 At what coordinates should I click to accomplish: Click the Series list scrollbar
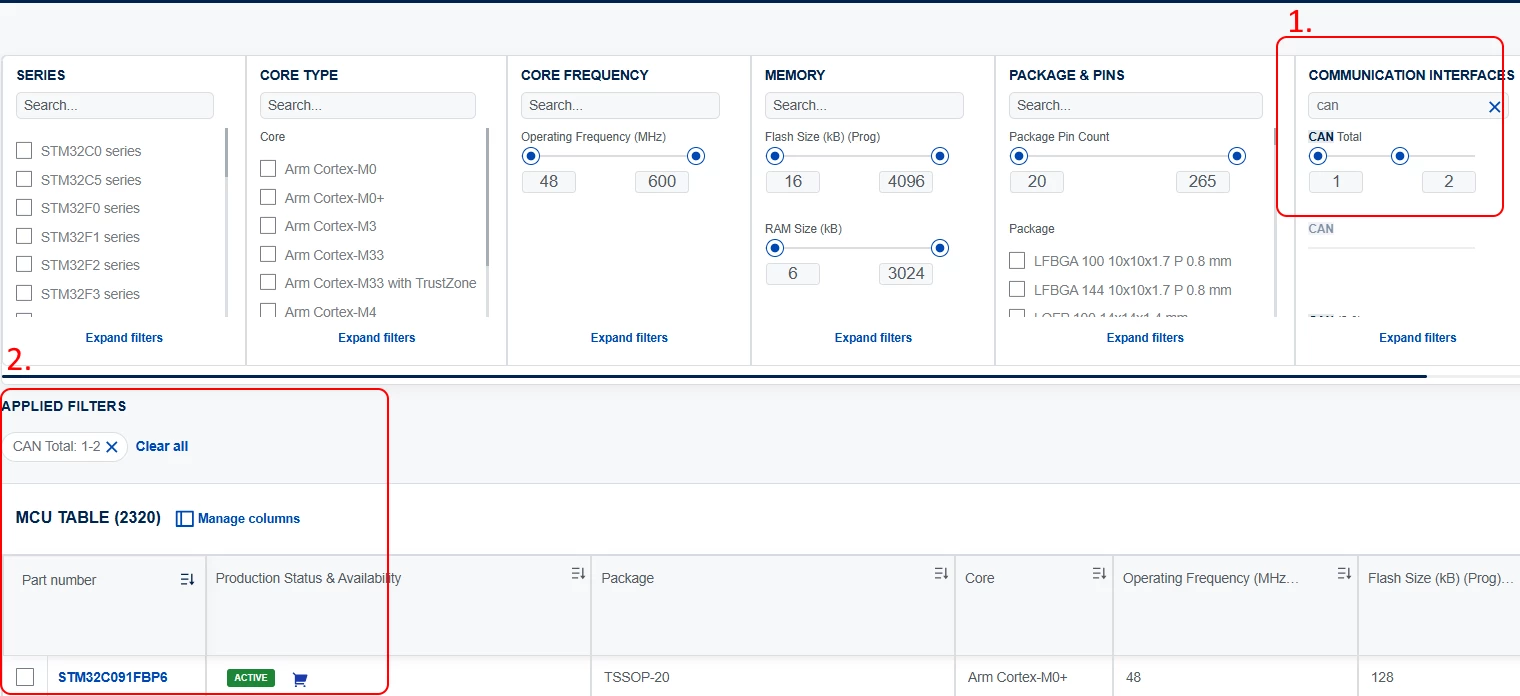coord(227,153)
